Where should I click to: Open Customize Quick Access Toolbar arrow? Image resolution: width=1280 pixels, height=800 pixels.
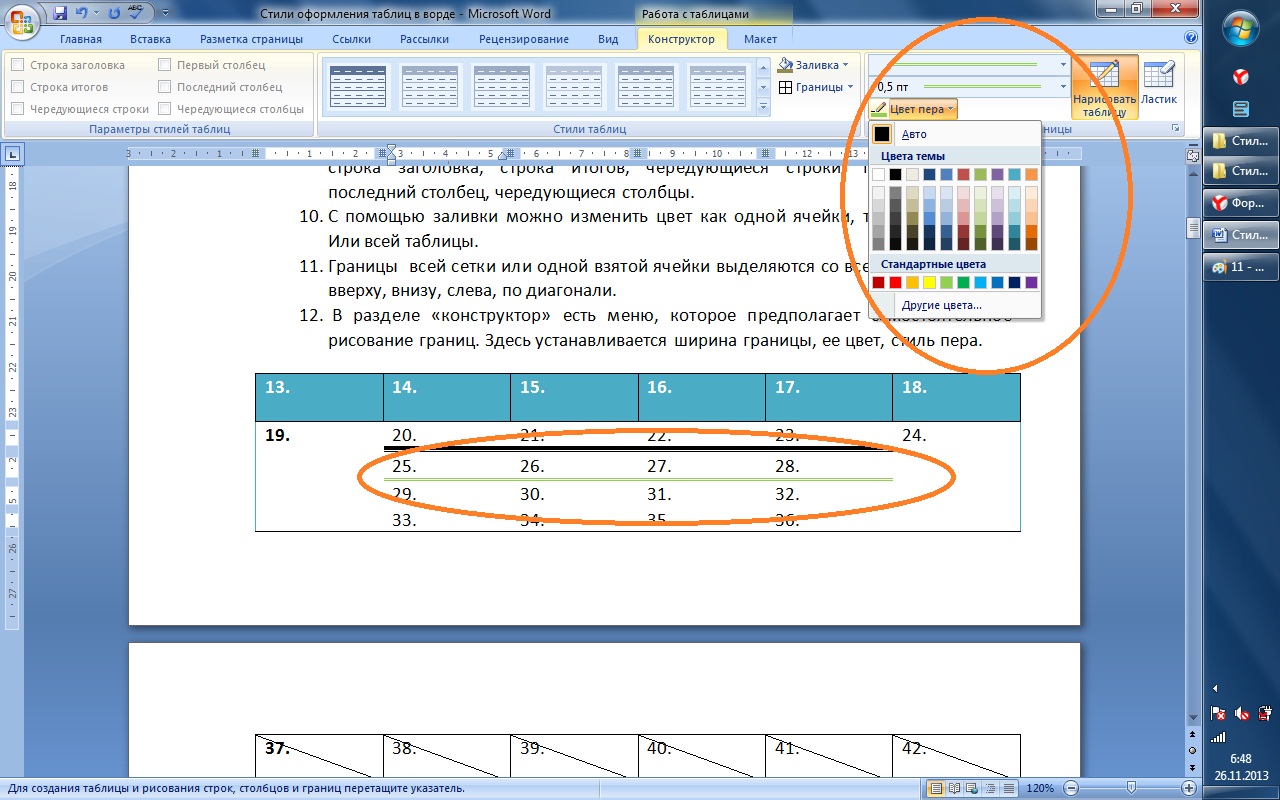[x=164, y=14]
